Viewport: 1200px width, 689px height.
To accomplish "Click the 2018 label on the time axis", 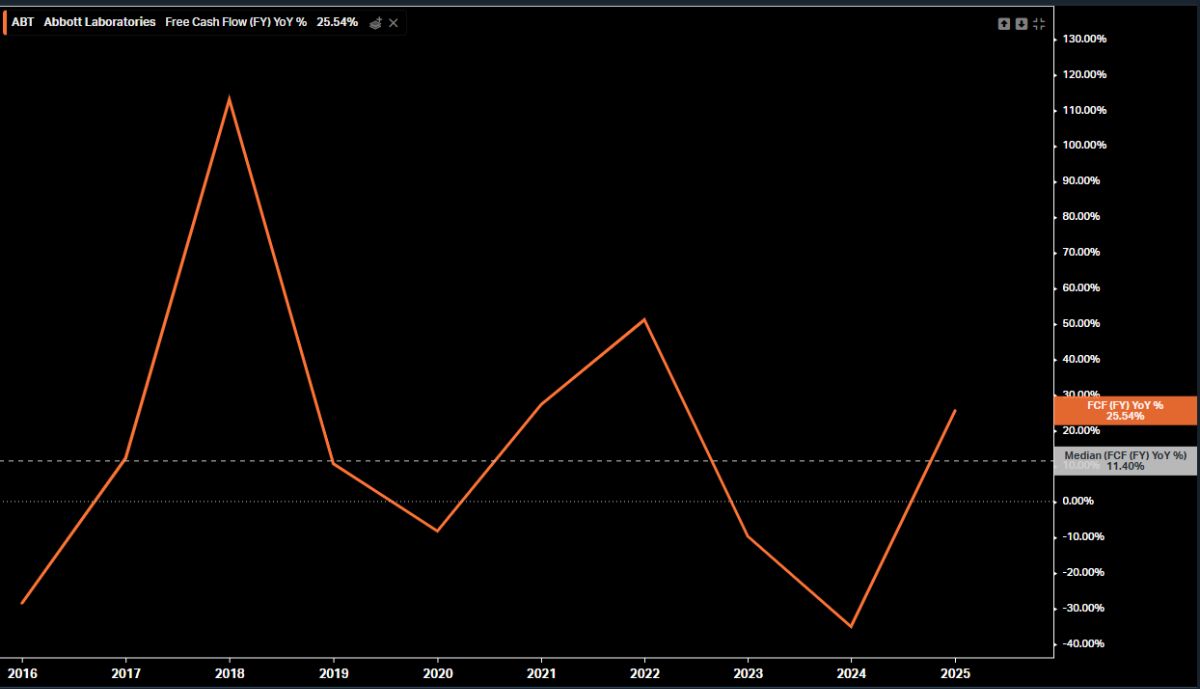I will pos(230,673).
